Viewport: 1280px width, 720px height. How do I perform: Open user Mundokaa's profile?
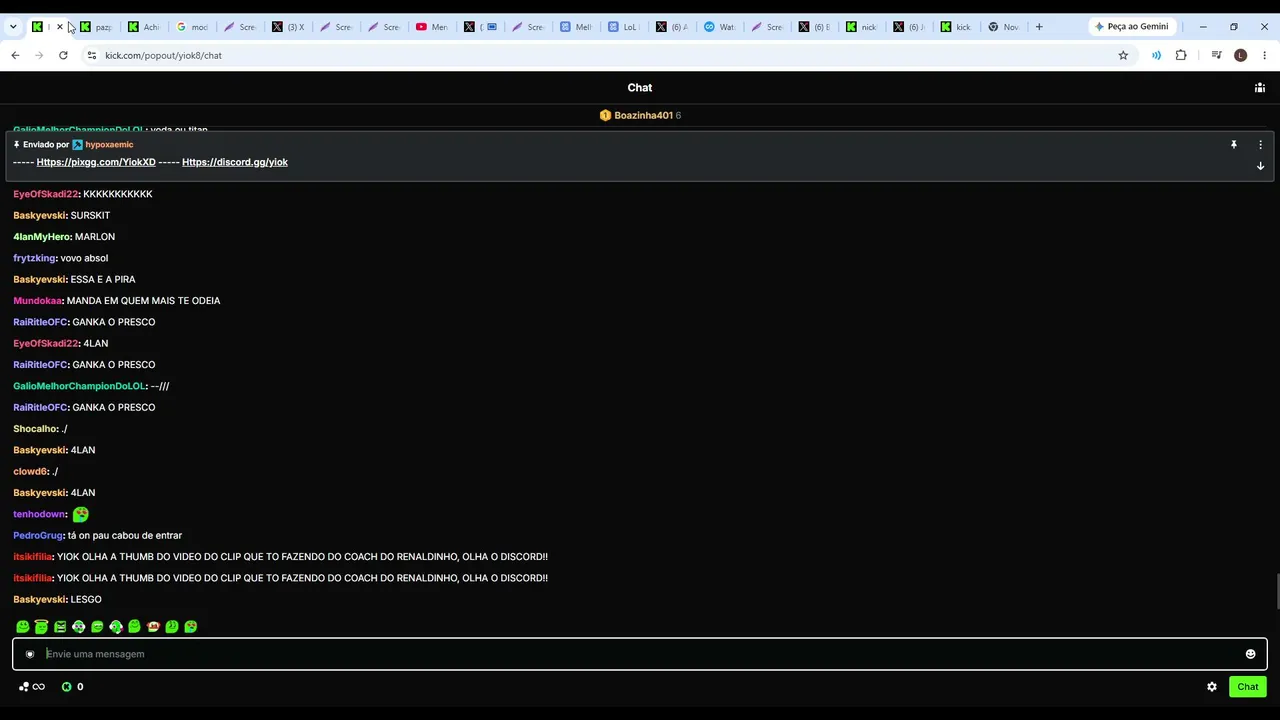38,301
